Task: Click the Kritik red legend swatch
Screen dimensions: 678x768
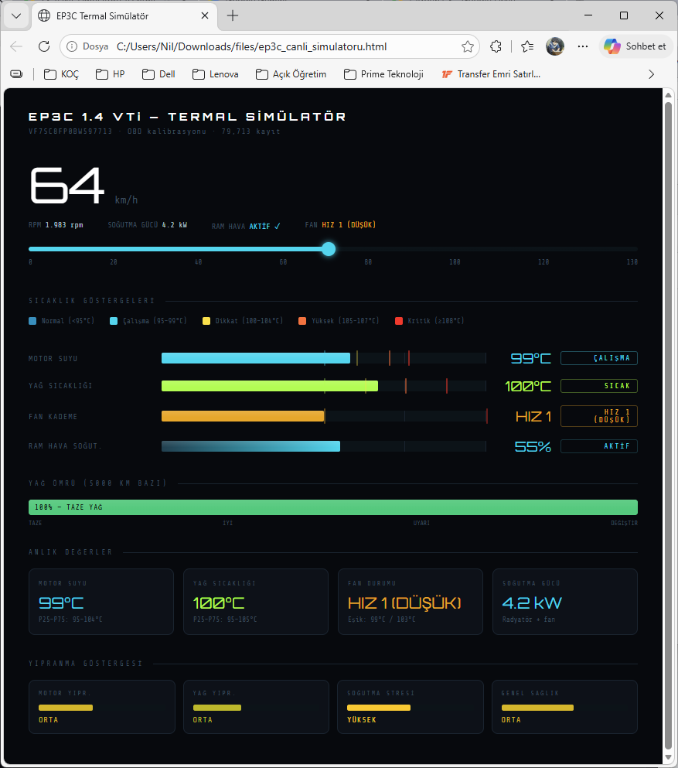Action: (x=398, y=321)
